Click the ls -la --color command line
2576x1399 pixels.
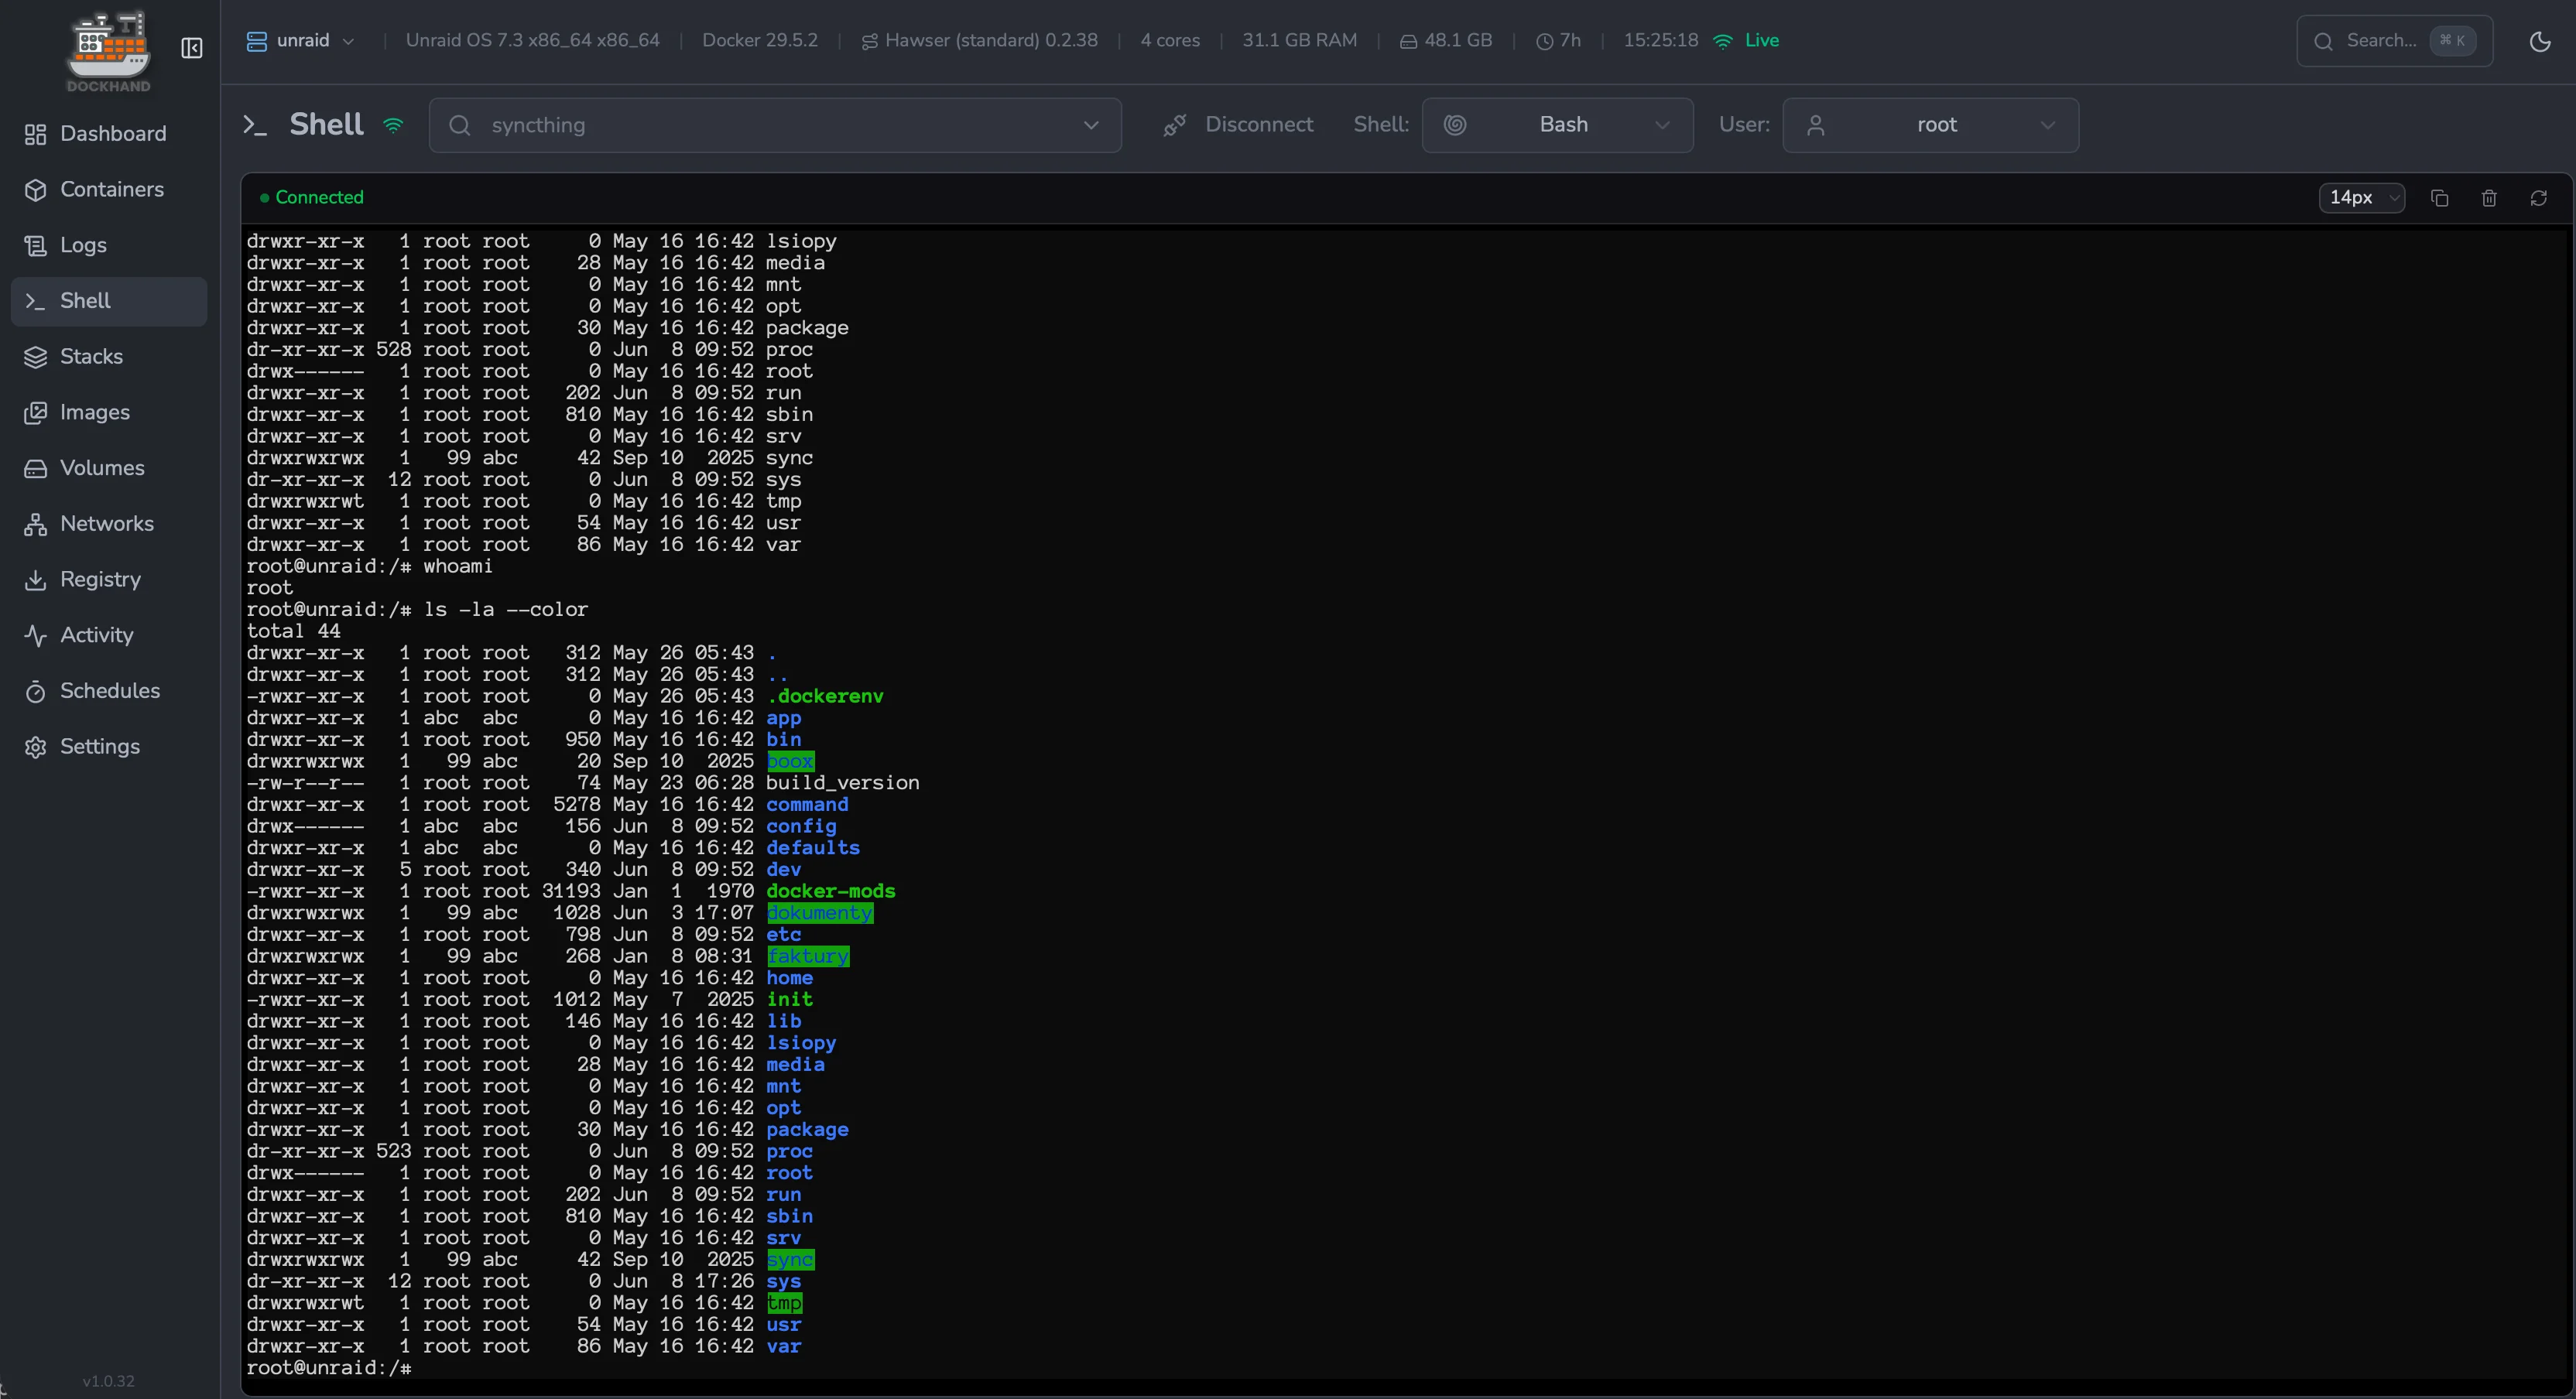pos(418,609)
